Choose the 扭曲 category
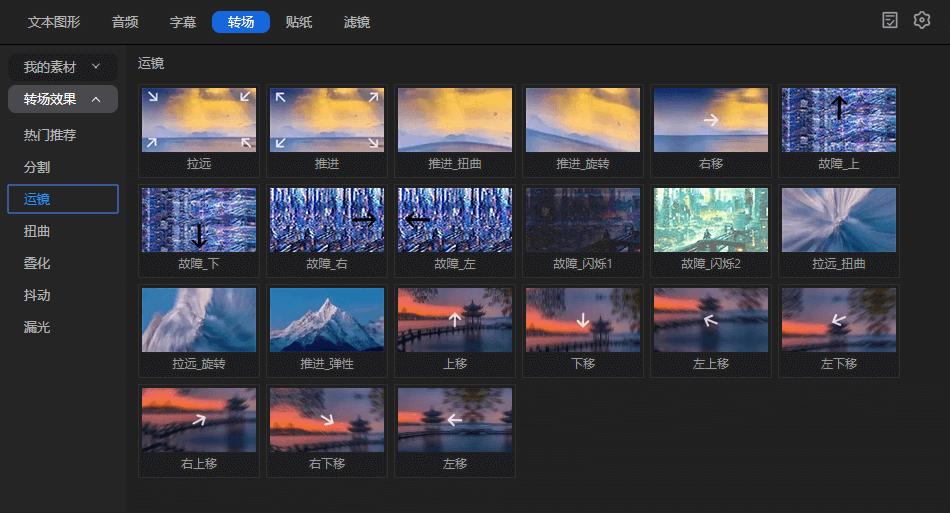 (x=36, y=231)
